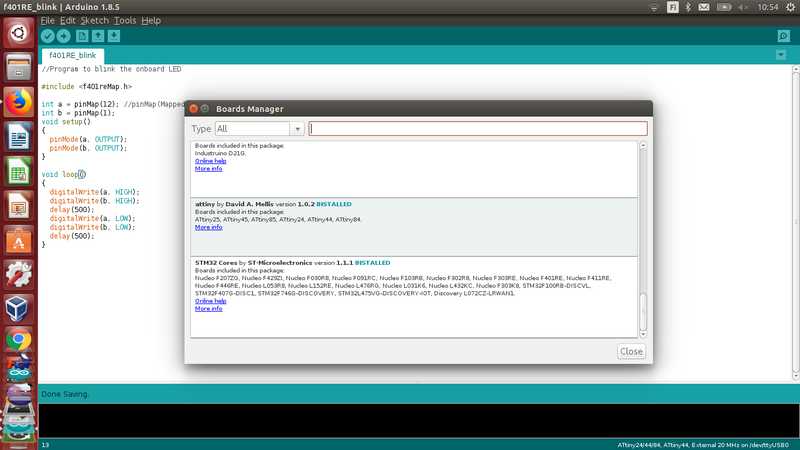
Task: Open More info link under Industruino D21G
Action: (x=208, y=168)
